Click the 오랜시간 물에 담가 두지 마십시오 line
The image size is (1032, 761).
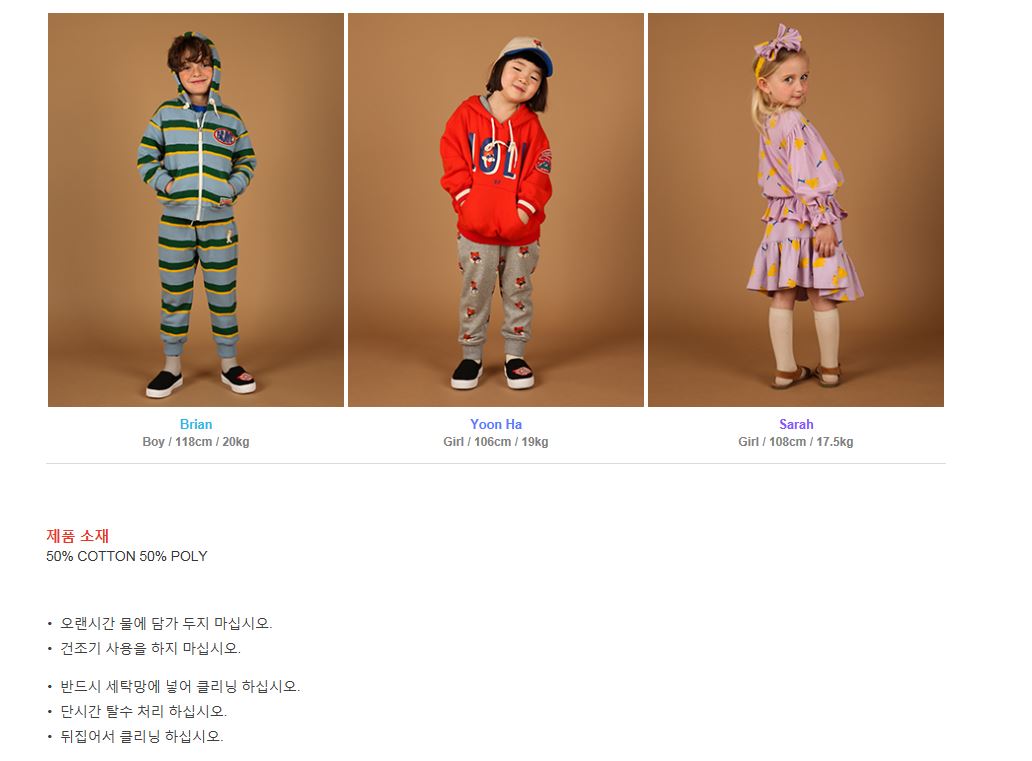[x=166, y=623]
